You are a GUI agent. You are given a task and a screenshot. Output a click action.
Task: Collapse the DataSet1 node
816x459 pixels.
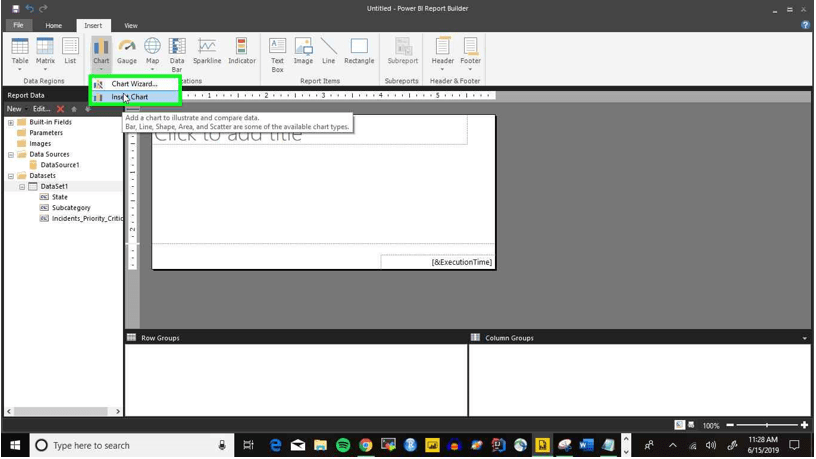tap(22, 187)
